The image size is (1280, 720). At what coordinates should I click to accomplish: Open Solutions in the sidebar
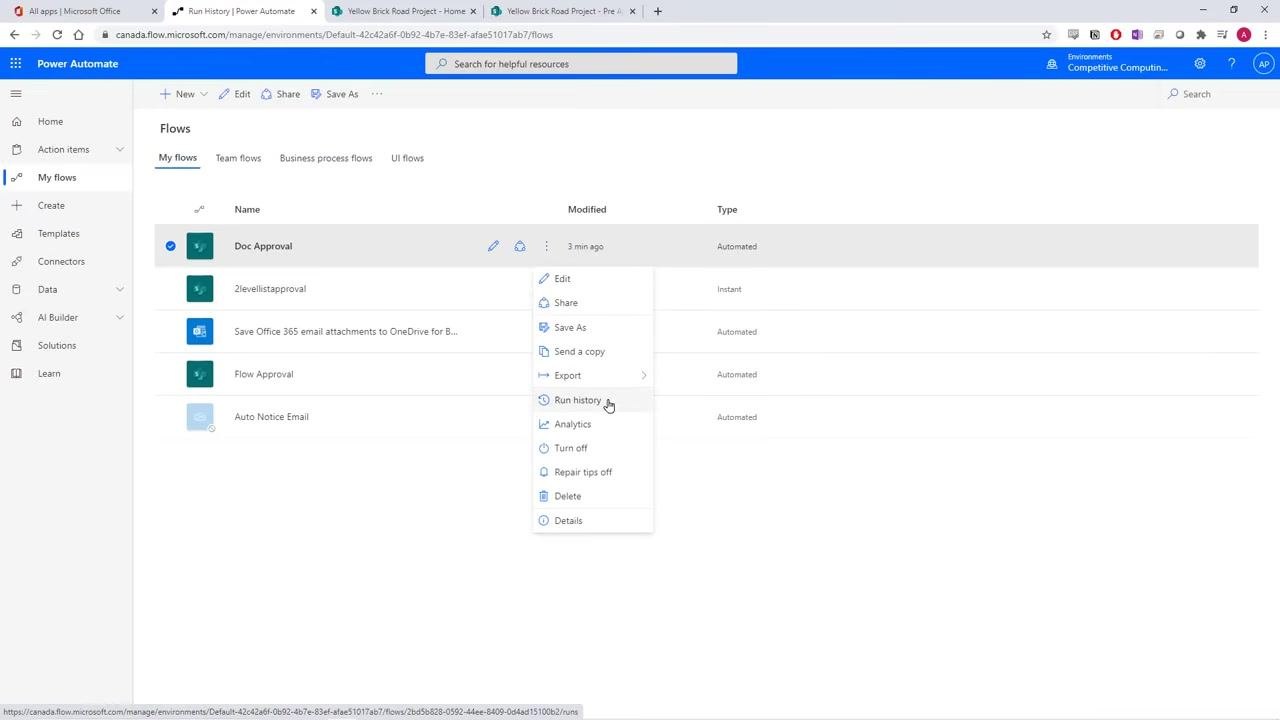pos(57,345)
